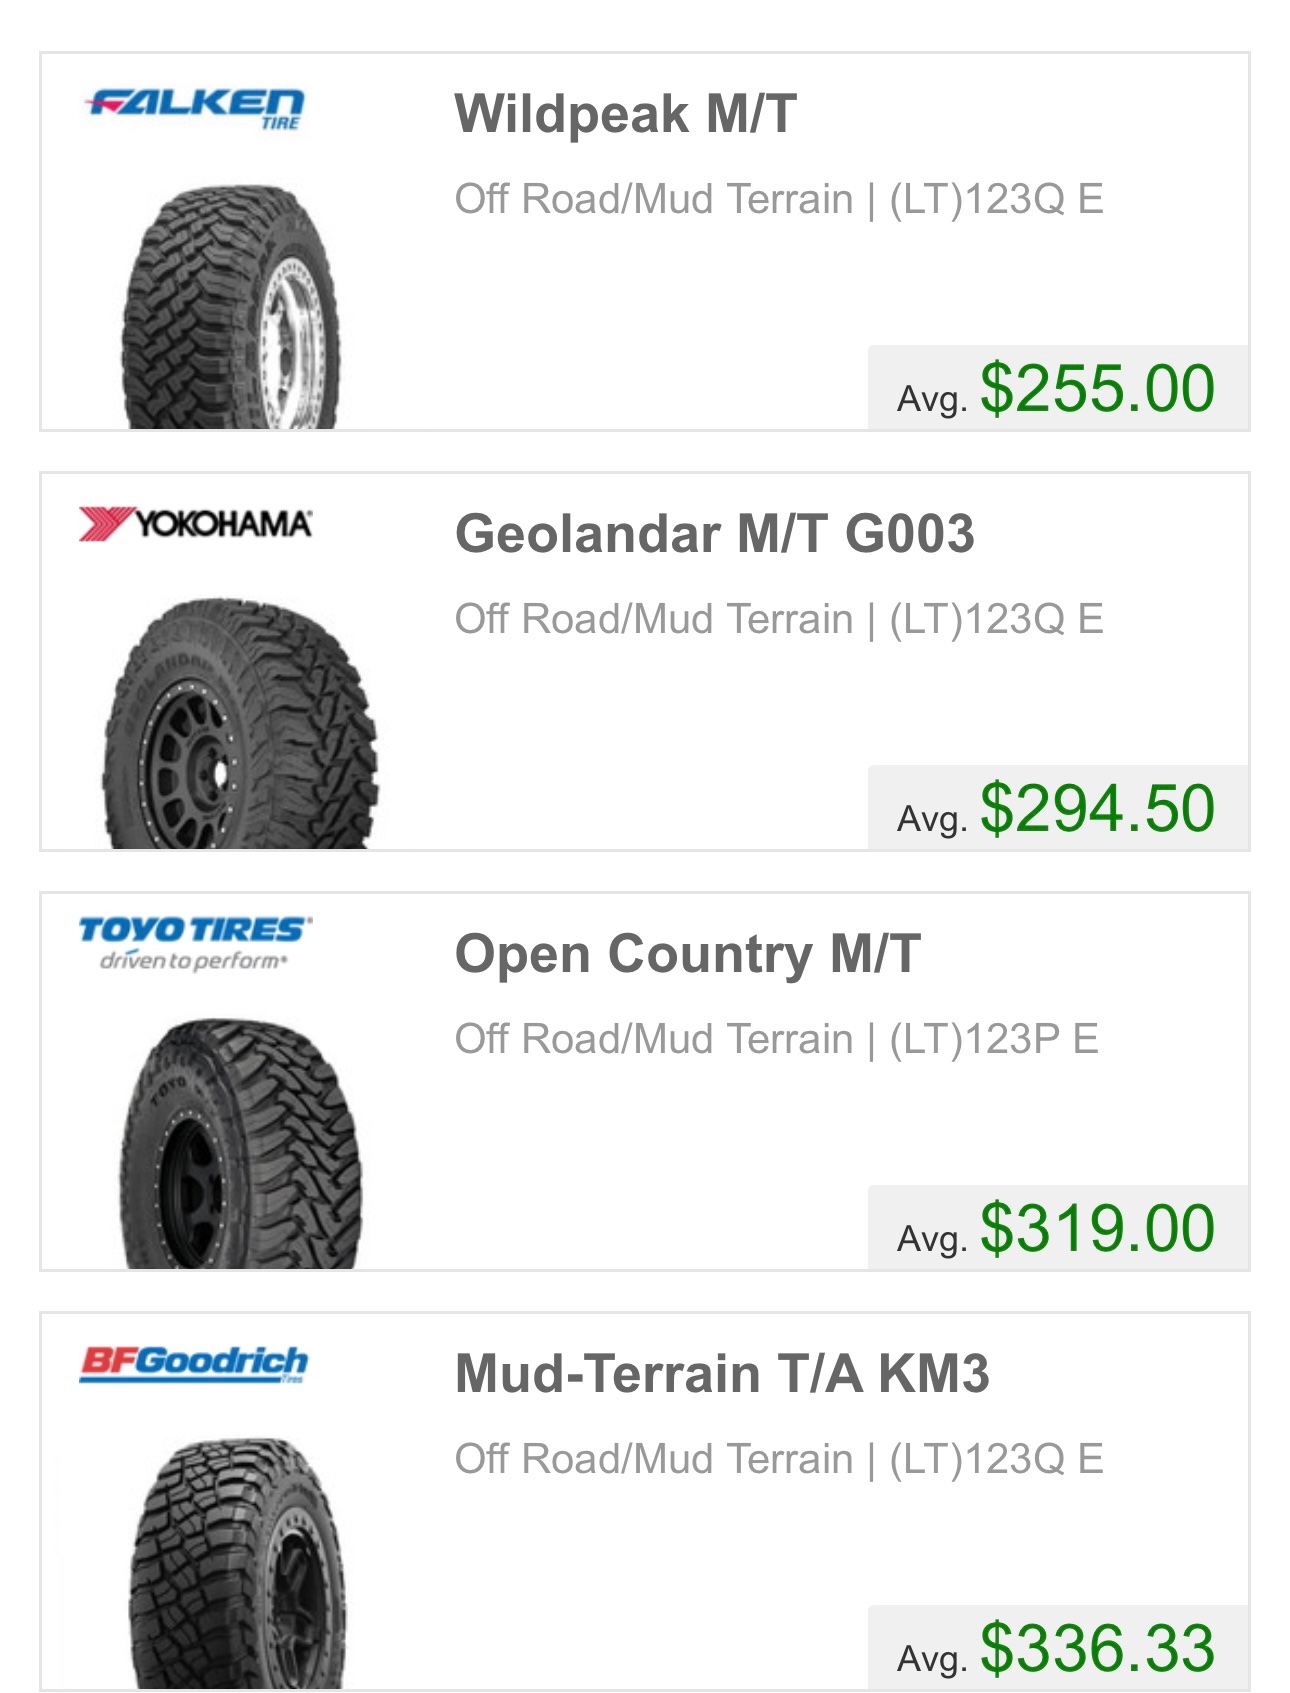The height and width of the screenshot is (1693, 1290).
Task: Click the Geolandar Off Road/Mud Terrain description
Action: (778, 619)
